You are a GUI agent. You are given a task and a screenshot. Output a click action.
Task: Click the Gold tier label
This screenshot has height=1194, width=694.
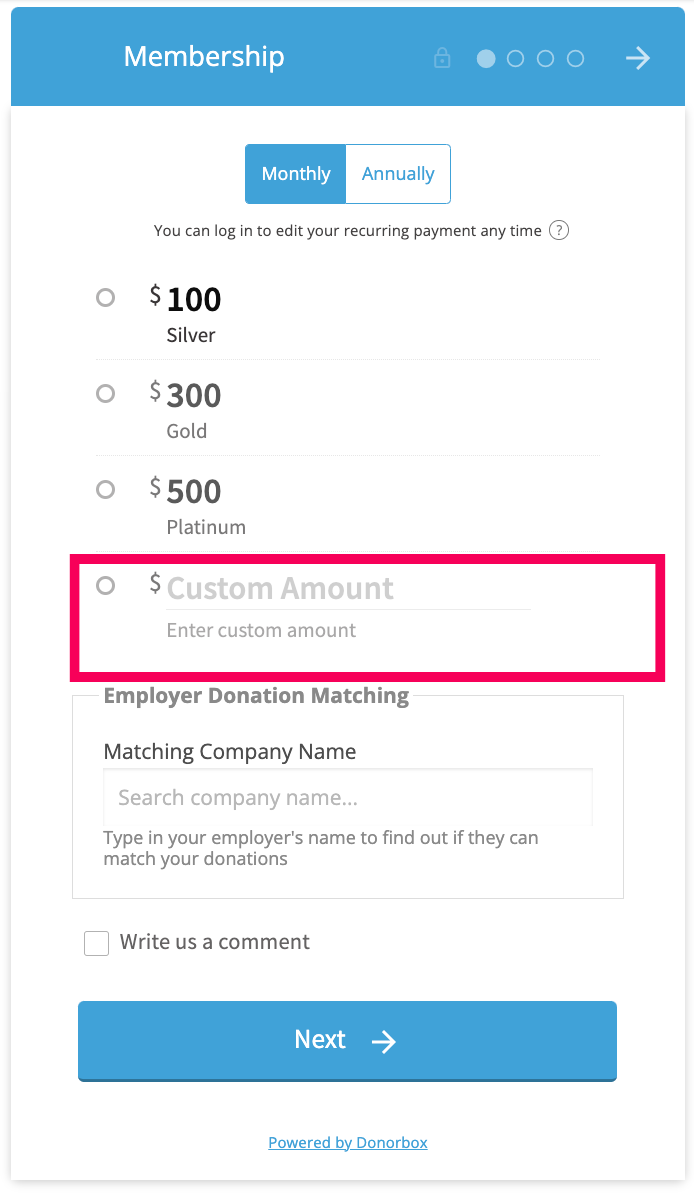click(x=187, y=431)
